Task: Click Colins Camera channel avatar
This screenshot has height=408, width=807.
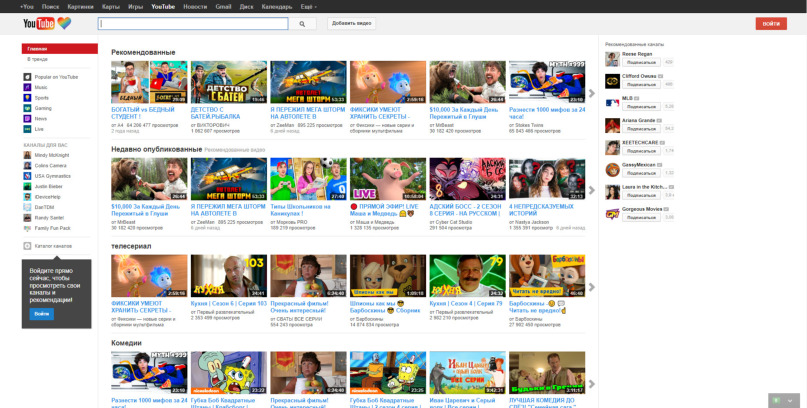Action: click(27, 166)
